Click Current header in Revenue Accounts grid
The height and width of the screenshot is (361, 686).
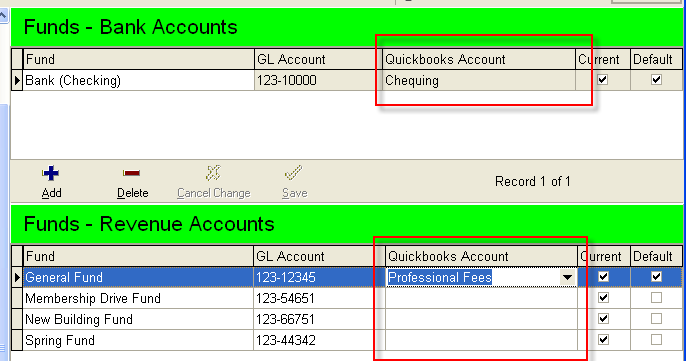(604, 256)
